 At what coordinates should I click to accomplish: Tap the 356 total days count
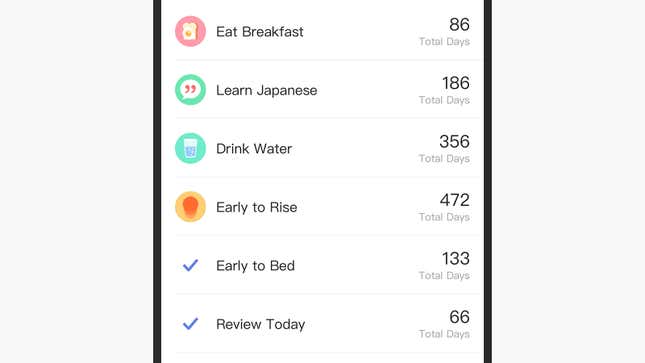tap(454, 142)
